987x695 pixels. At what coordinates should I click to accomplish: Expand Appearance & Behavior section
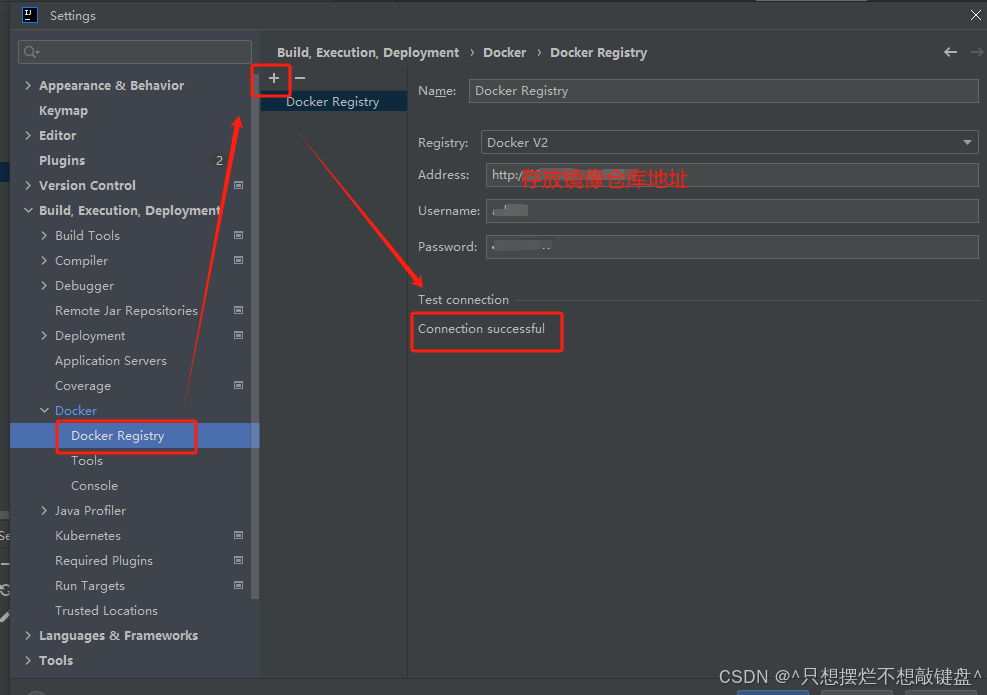(x=28, y=85)
